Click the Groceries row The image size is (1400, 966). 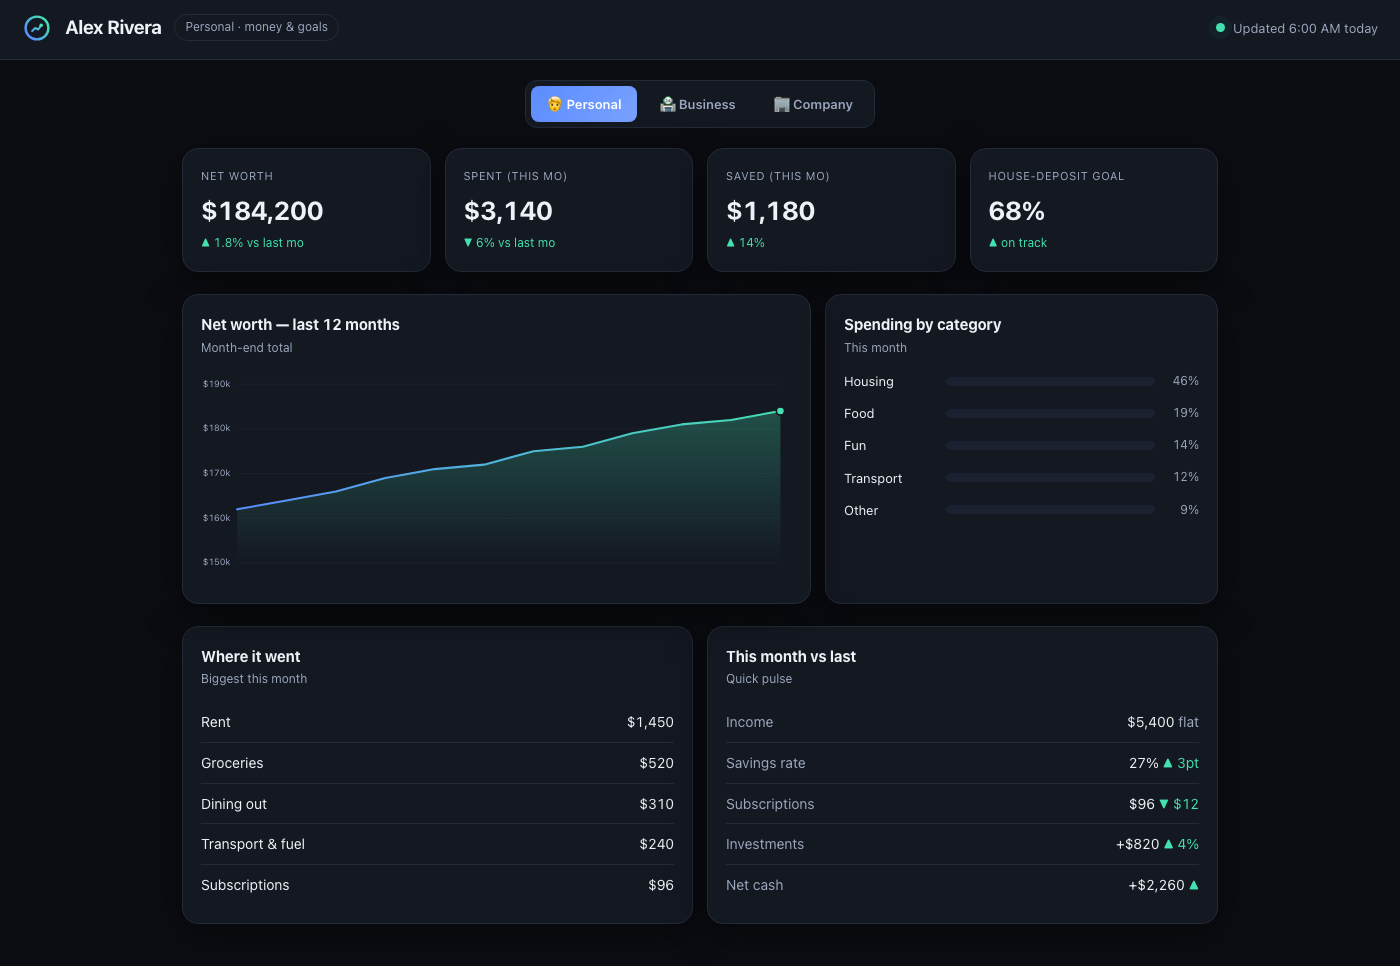(x=437, y=763)
